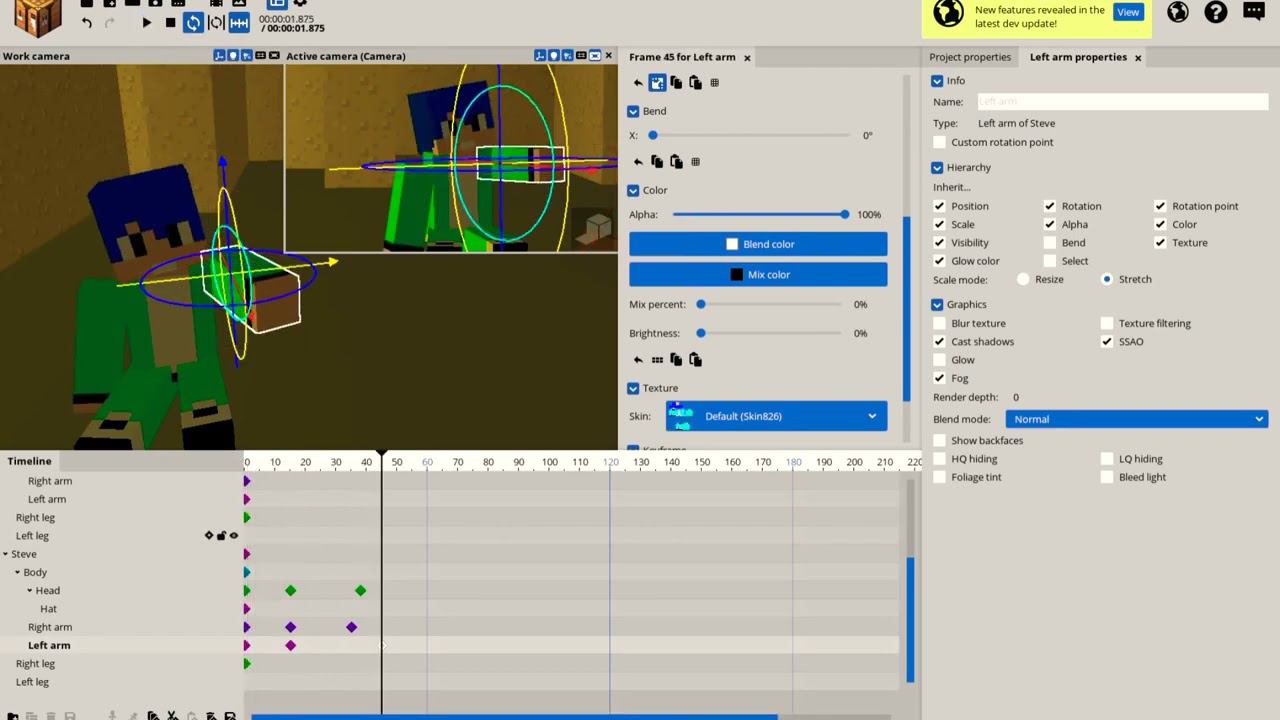Screen dimensions: 1280x720
Task: Collapse the Hierarchy section
Action: tap(937, 168)
